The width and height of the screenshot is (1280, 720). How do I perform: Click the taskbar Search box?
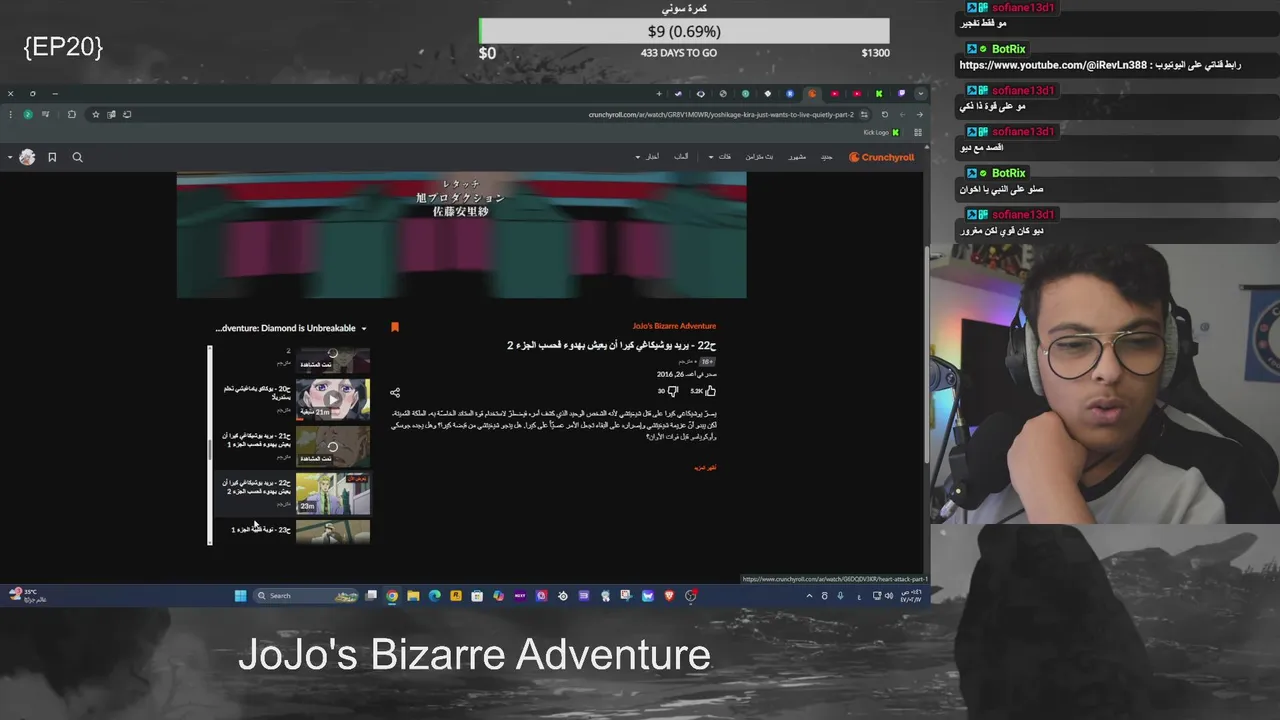point(305,595)
